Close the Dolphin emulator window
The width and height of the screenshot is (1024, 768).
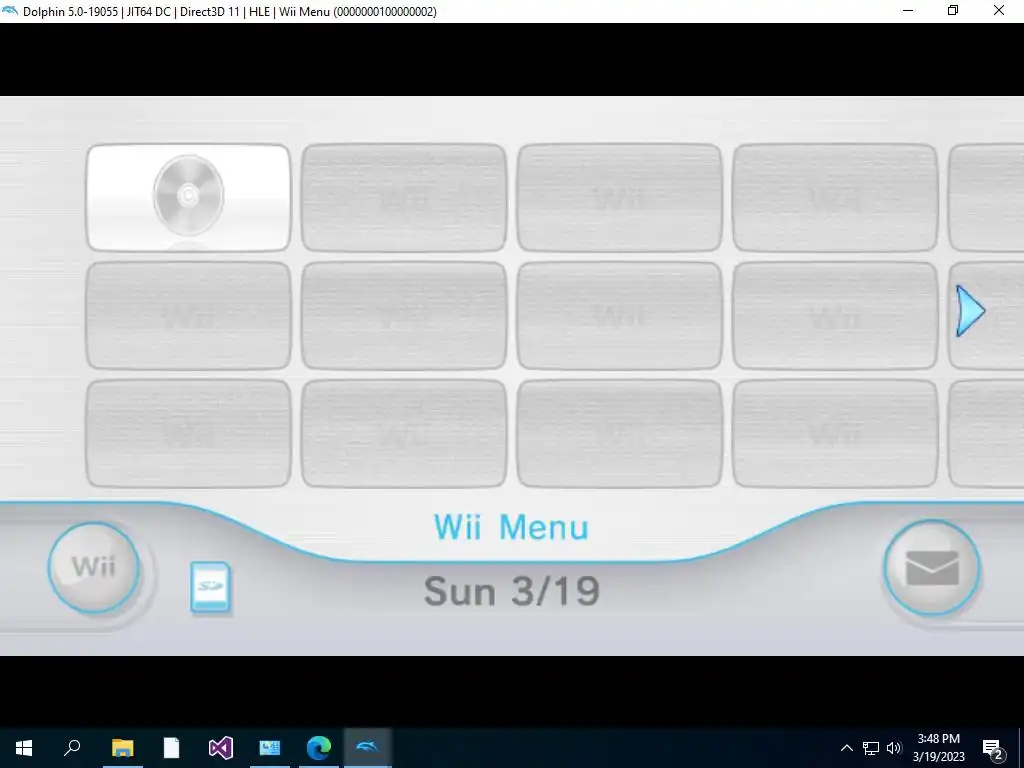coord(999,10)
